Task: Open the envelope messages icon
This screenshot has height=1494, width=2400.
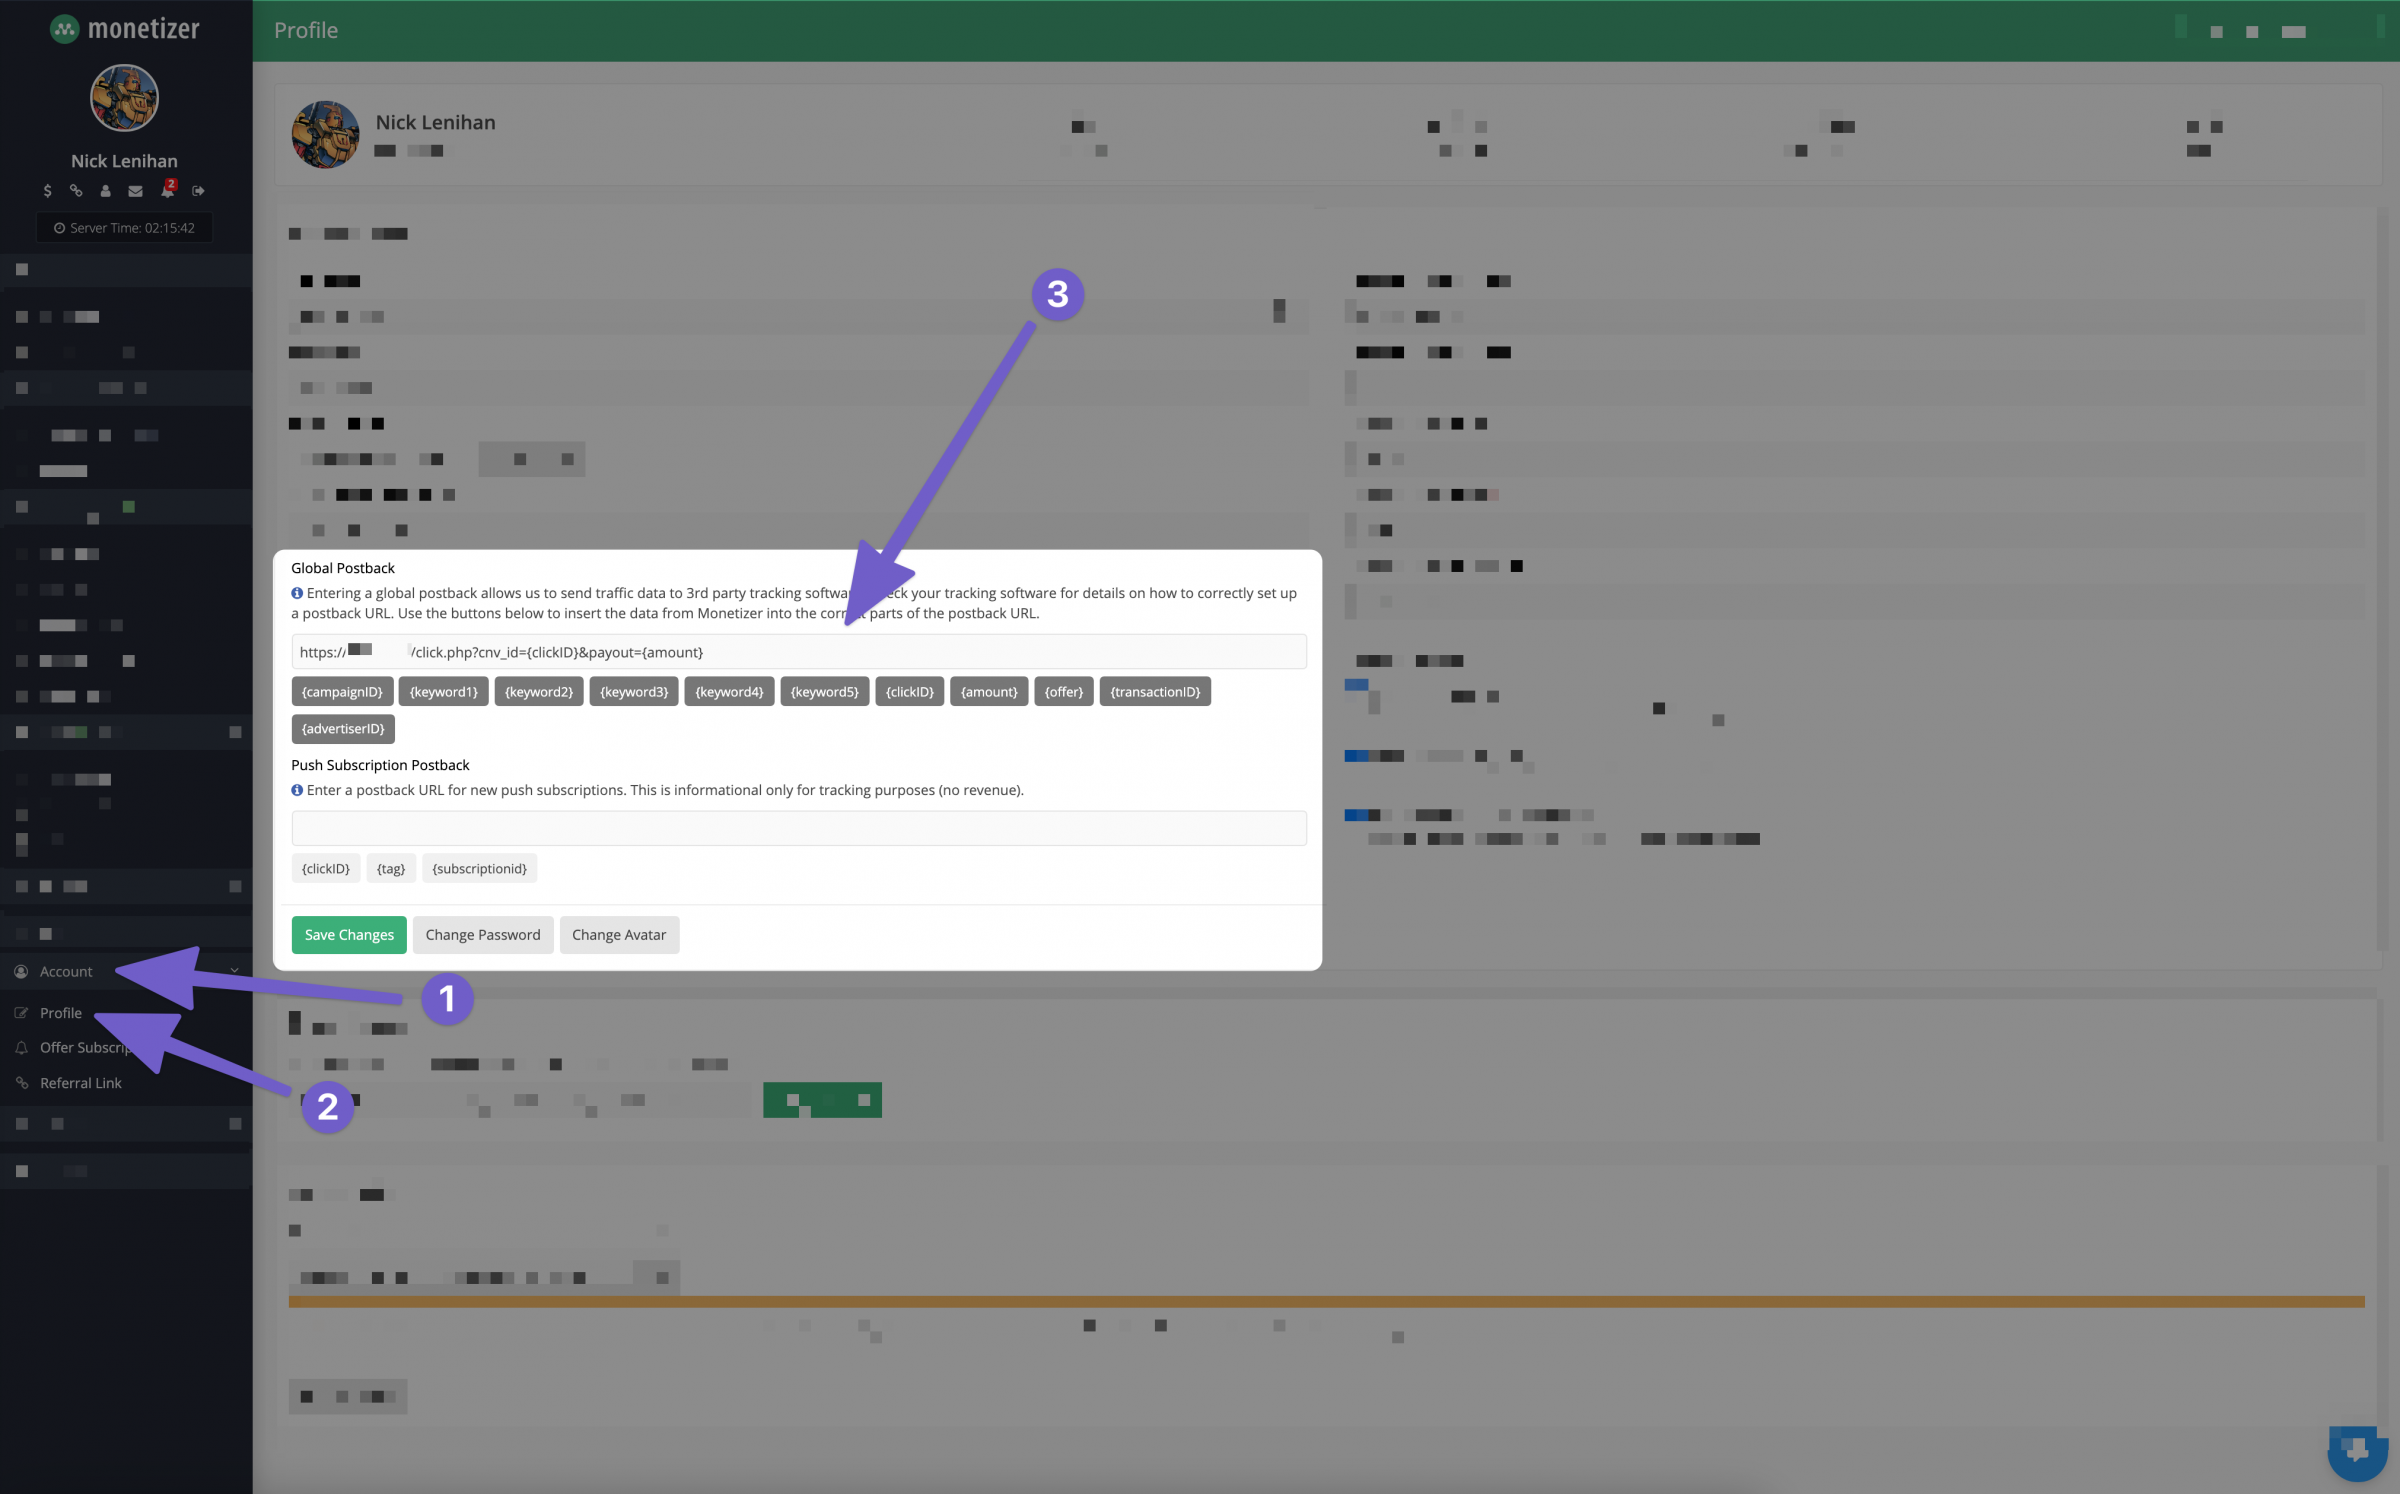Action: pos(135,191)
